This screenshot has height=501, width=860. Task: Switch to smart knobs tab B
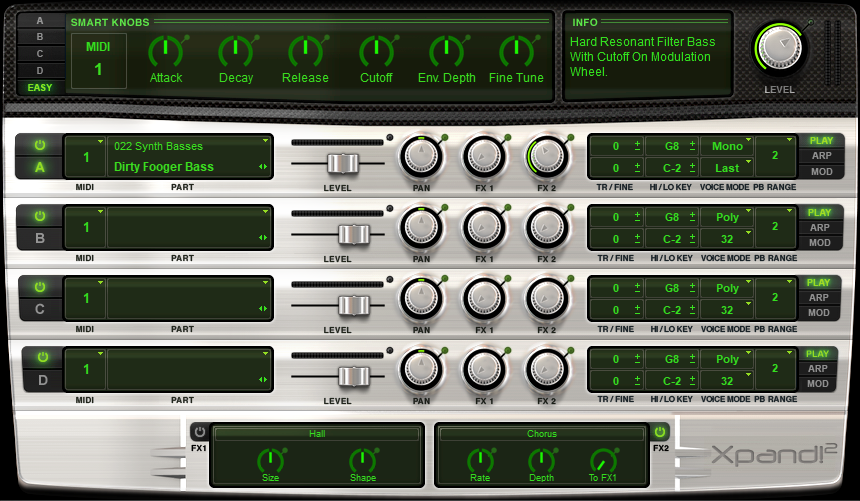click(40, 37)
